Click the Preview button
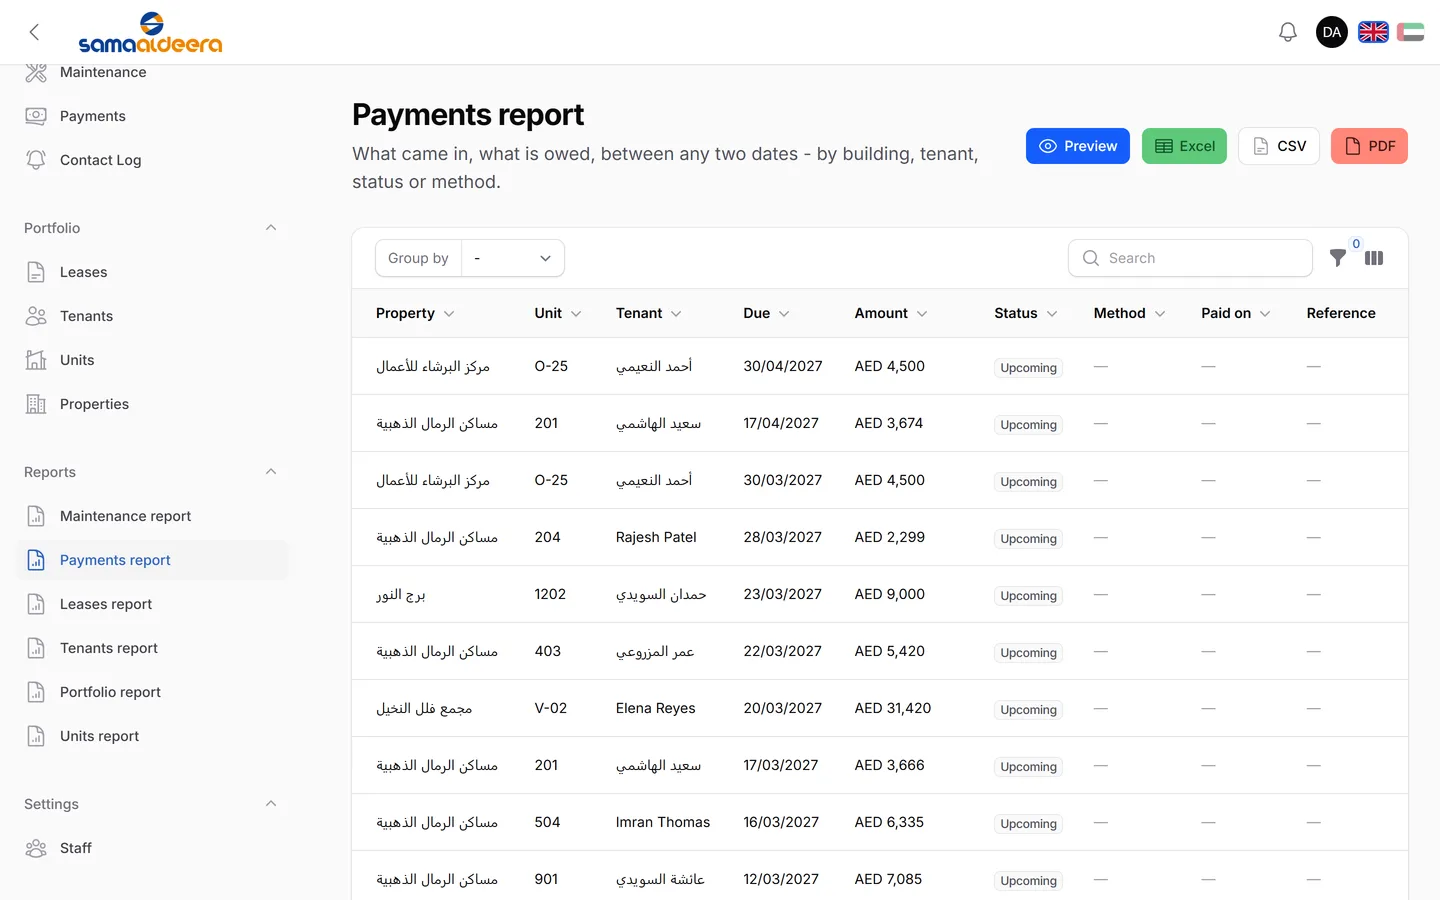The width and height of the screenshot is (1440, 900). [x=1078, y=146]
